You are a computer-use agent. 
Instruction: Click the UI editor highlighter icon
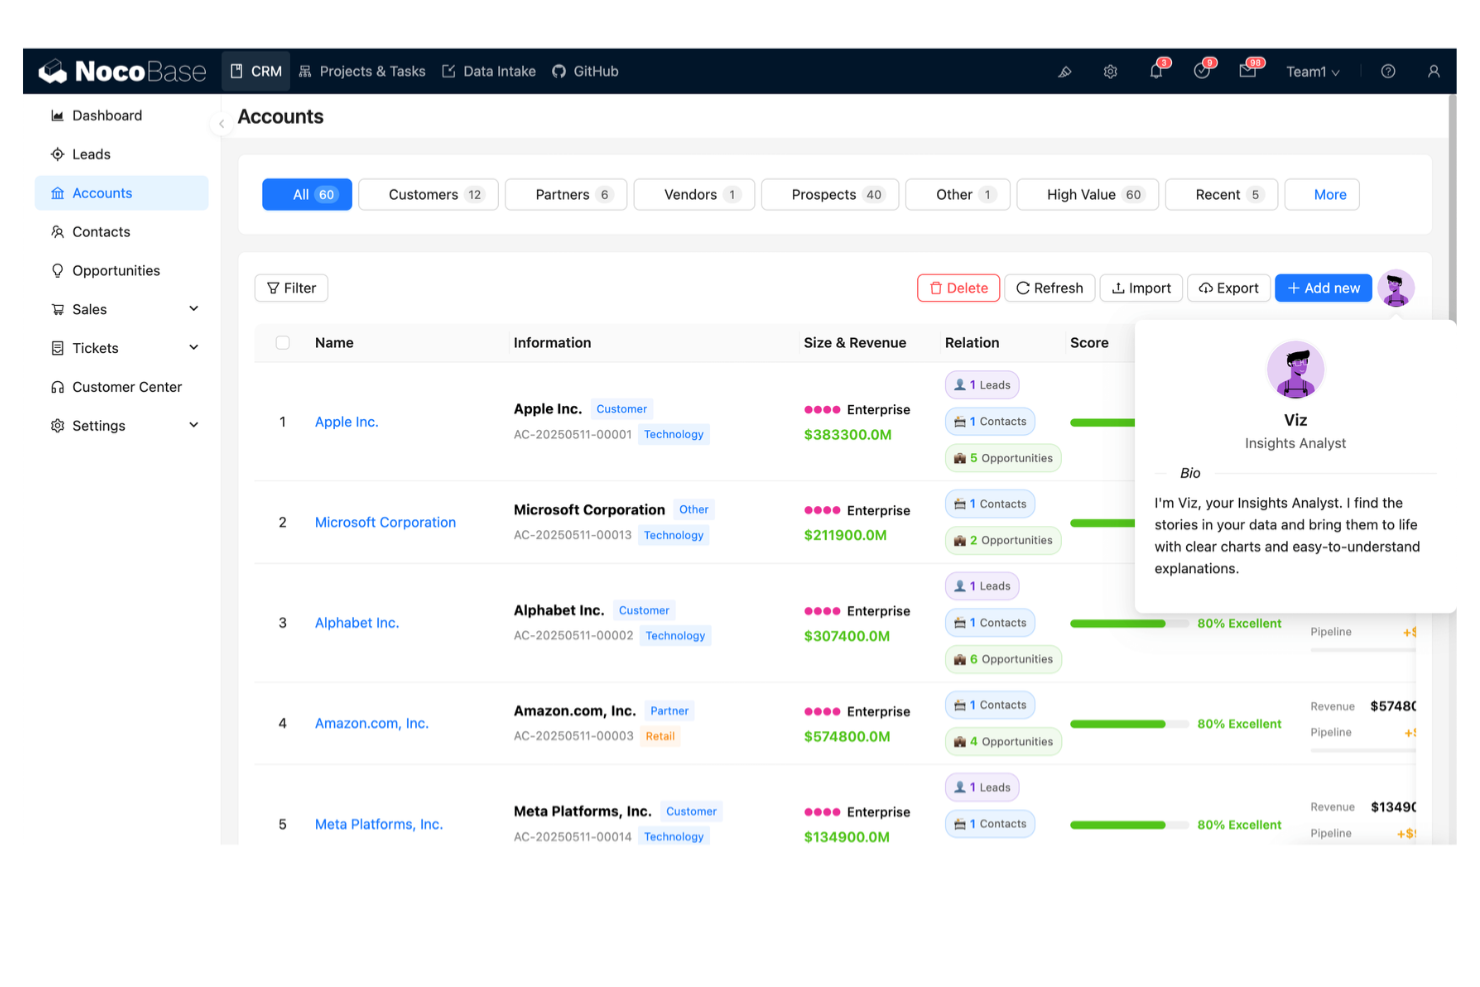(1065, 72)
